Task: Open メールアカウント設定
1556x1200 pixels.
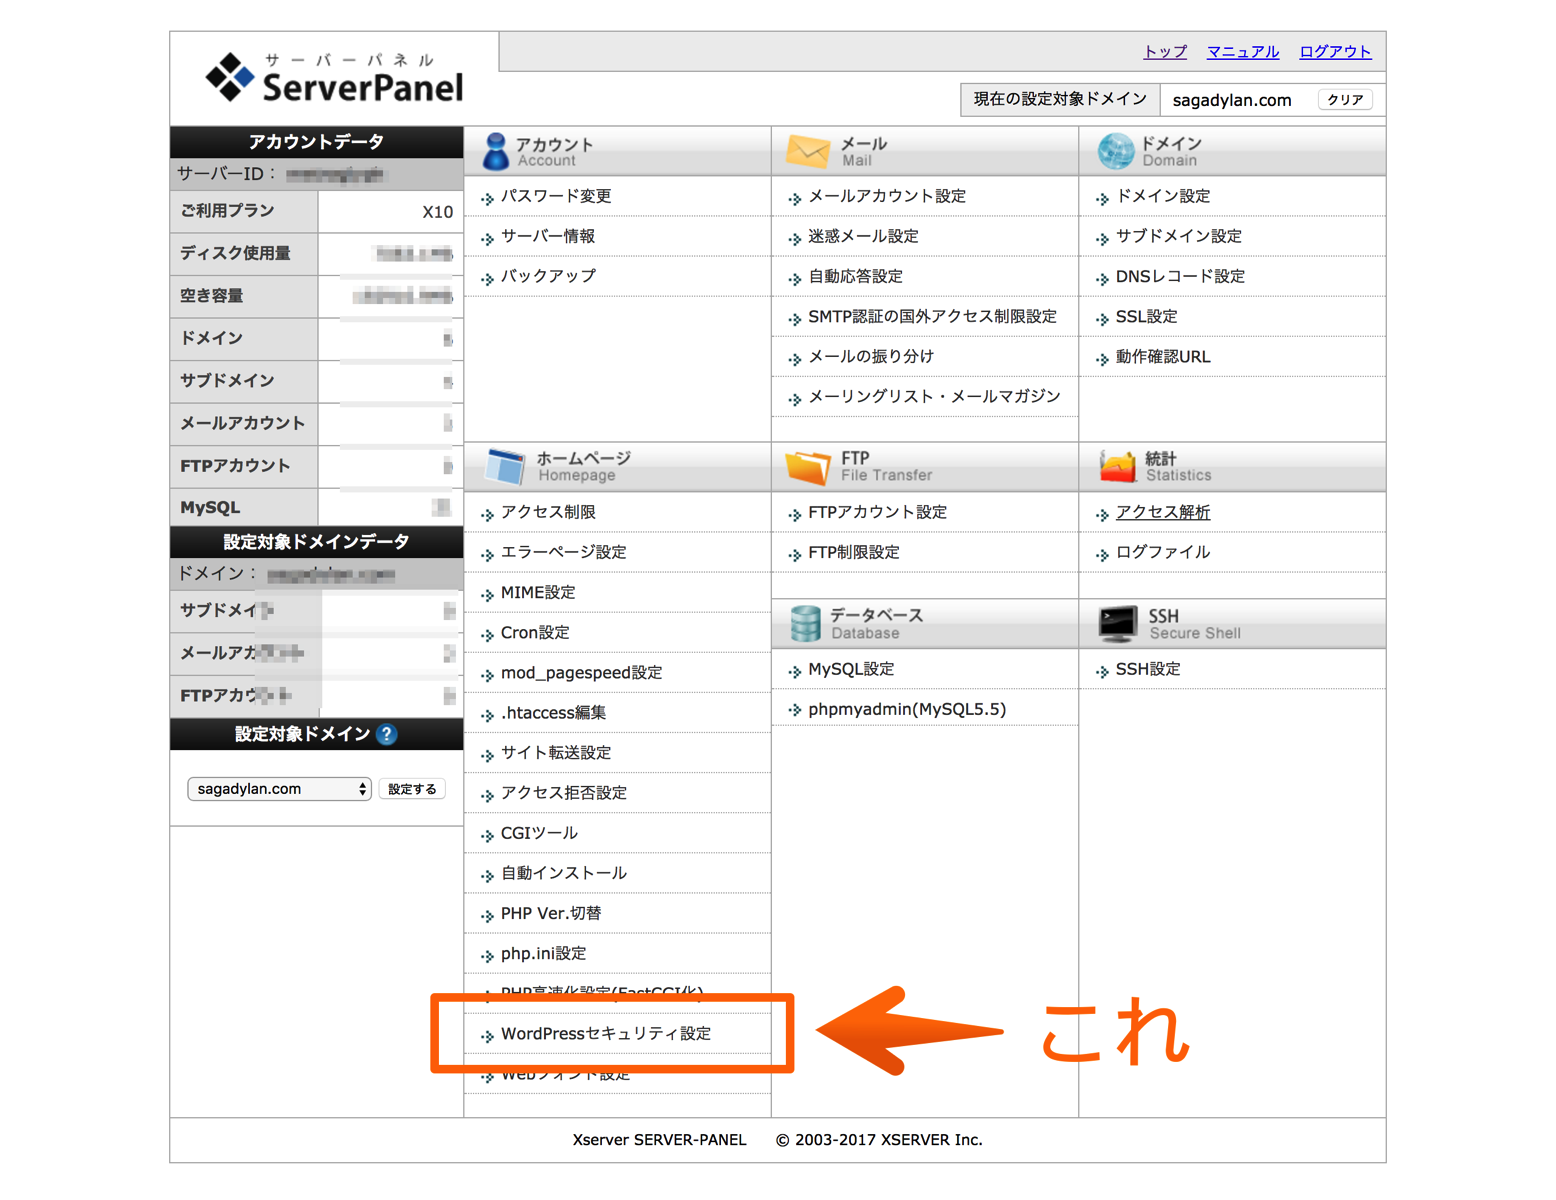Action: [887, 196]
